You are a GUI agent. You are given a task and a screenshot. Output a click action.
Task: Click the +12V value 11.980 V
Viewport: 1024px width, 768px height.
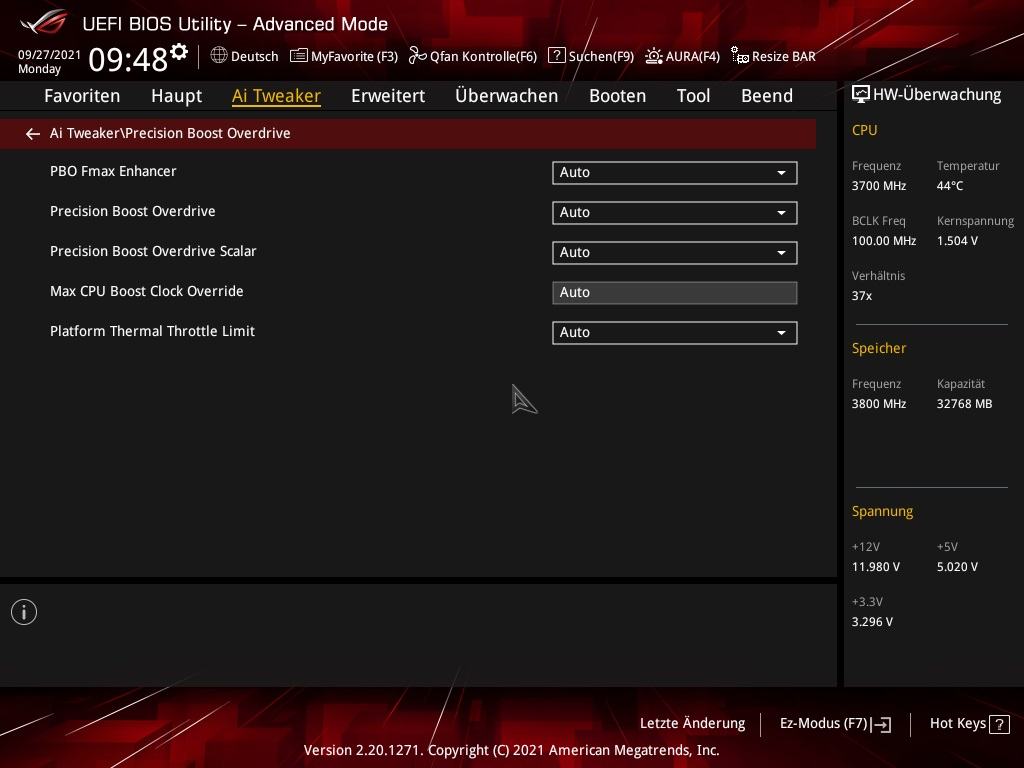pyautogui.click(x=876, y=567)
